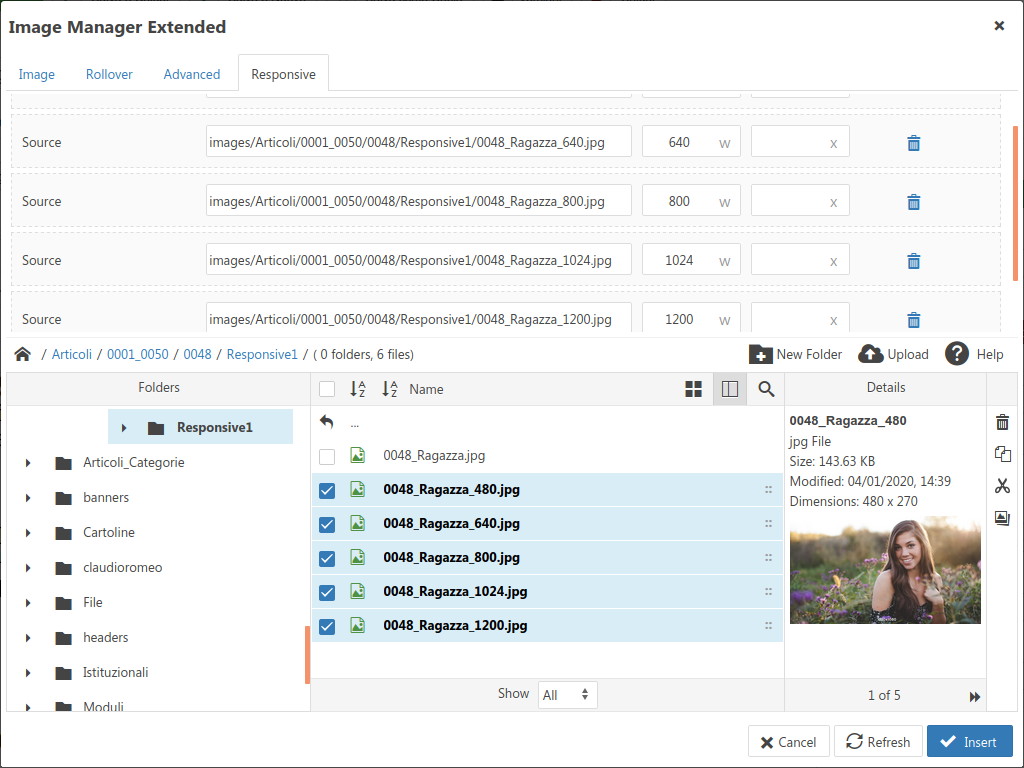
Task: Navigate to the 0048 breadcrumb
Action: [197, 354]
